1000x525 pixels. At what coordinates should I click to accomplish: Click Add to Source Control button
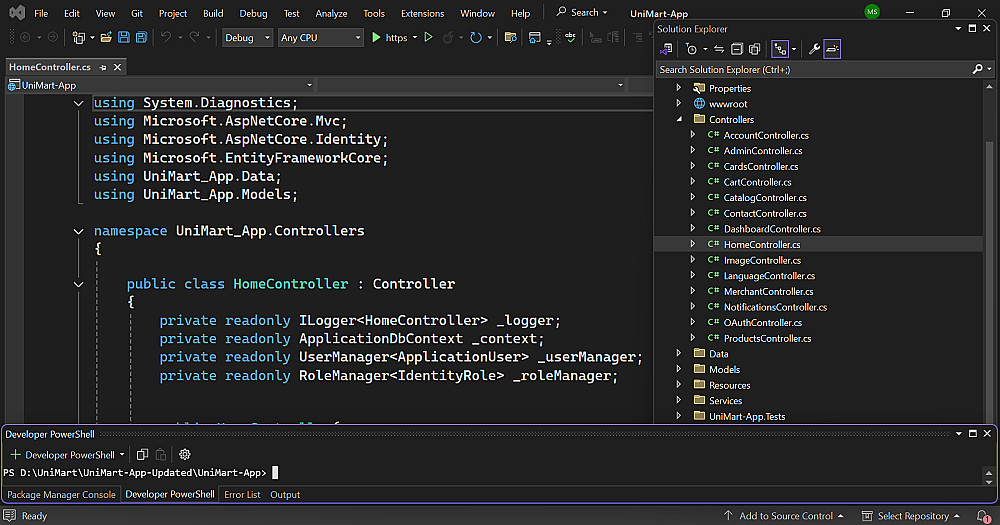[x=785, y=516]
